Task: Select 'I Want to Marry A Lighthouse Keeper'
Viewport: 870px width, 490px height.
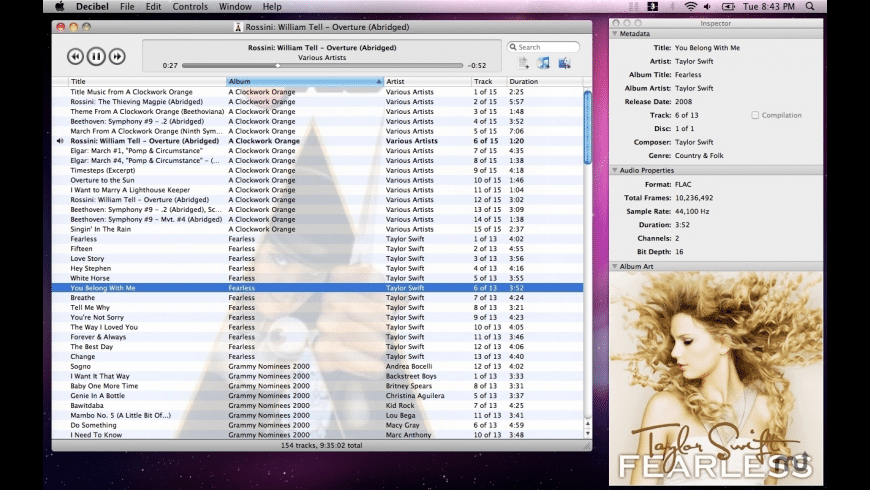Action: 317,190
